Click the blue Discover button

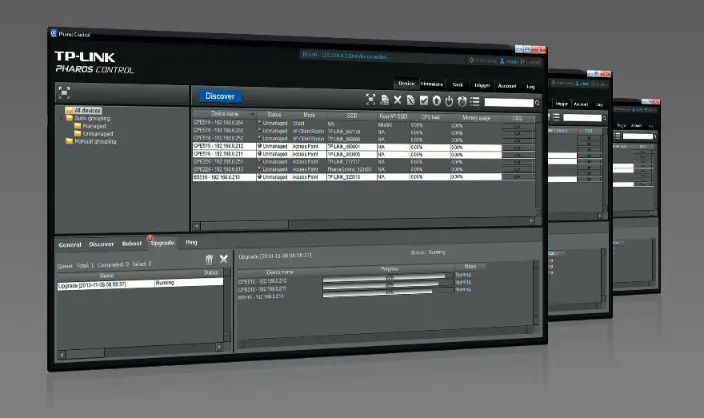(x=220, y=96)
